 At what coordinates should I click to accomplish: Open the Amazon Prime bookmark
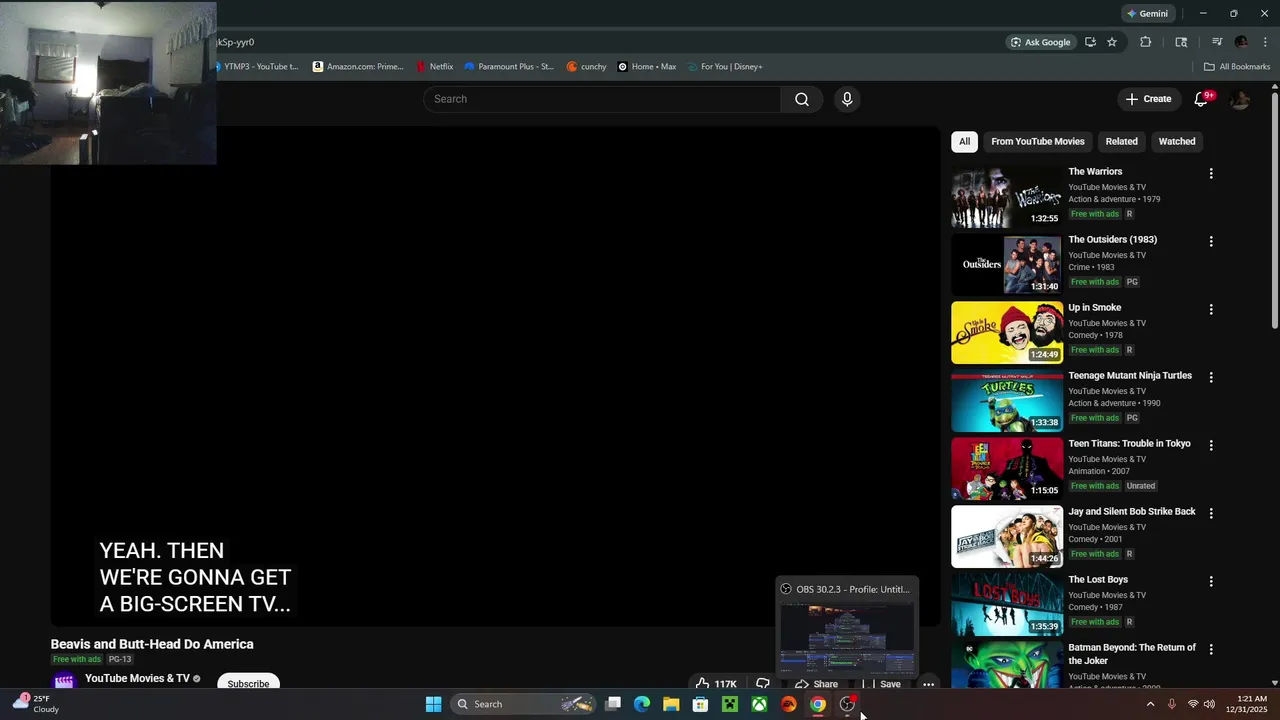358,67
